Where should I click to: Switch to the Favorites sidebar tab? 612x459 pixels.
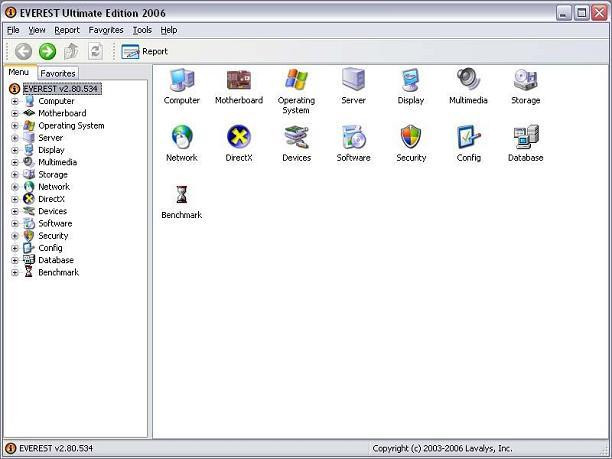(58, 73)
